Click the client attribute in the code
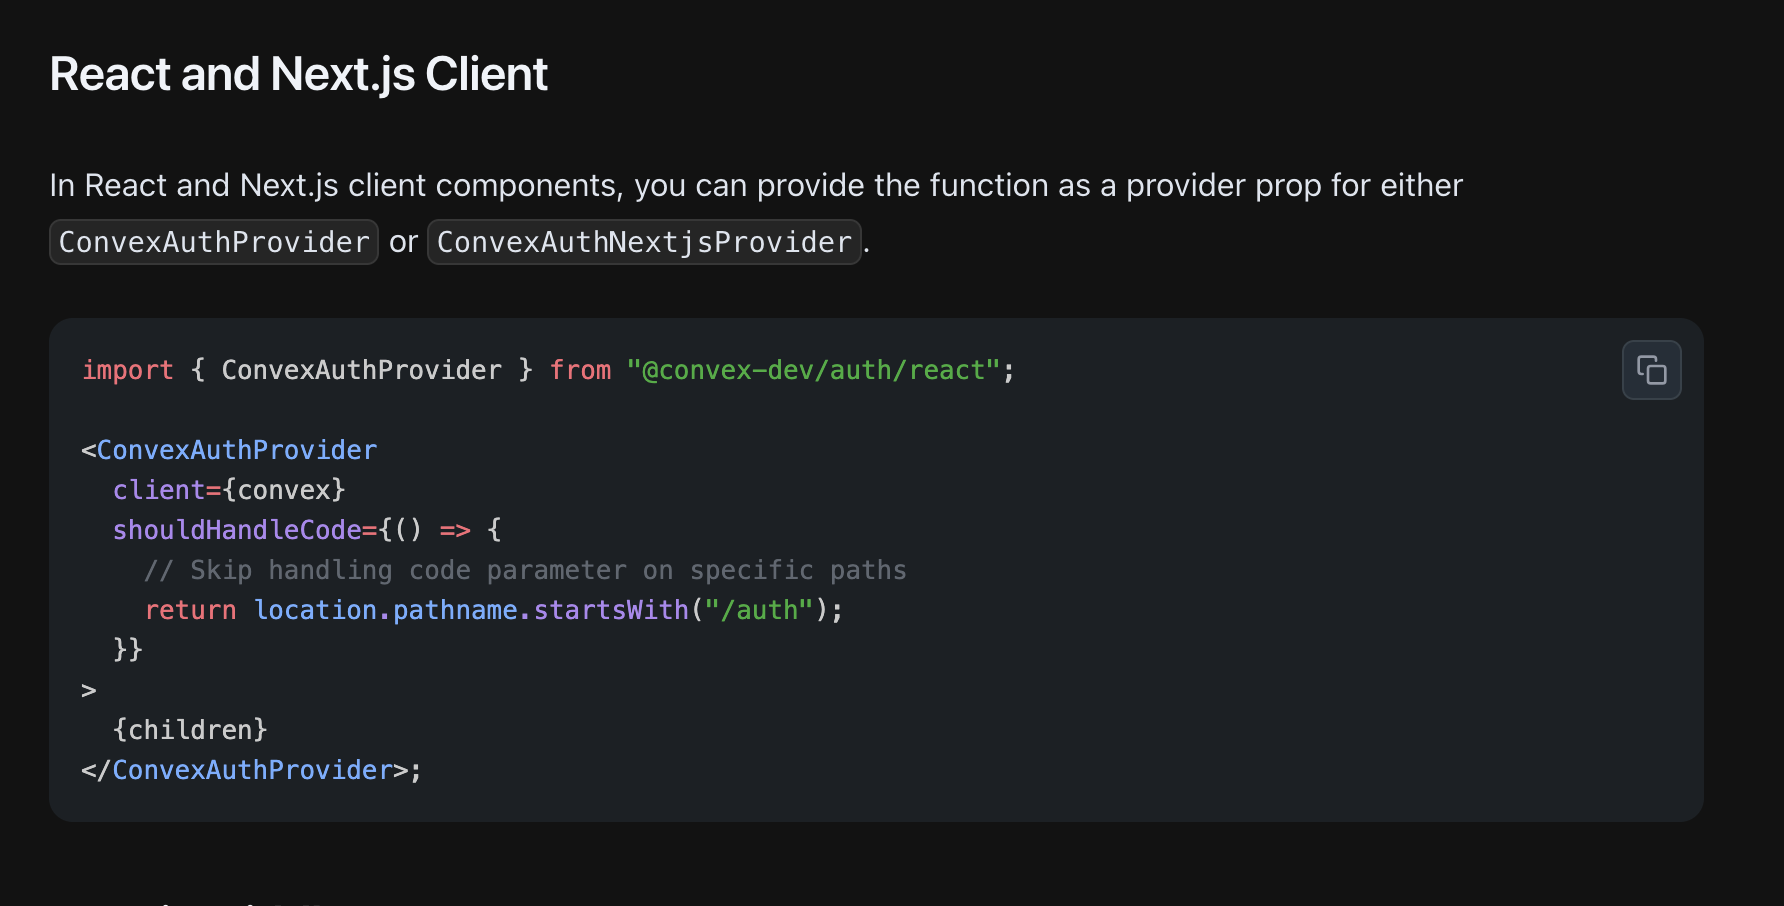The height and width of the screenshot is (906, 1784). 159,490
